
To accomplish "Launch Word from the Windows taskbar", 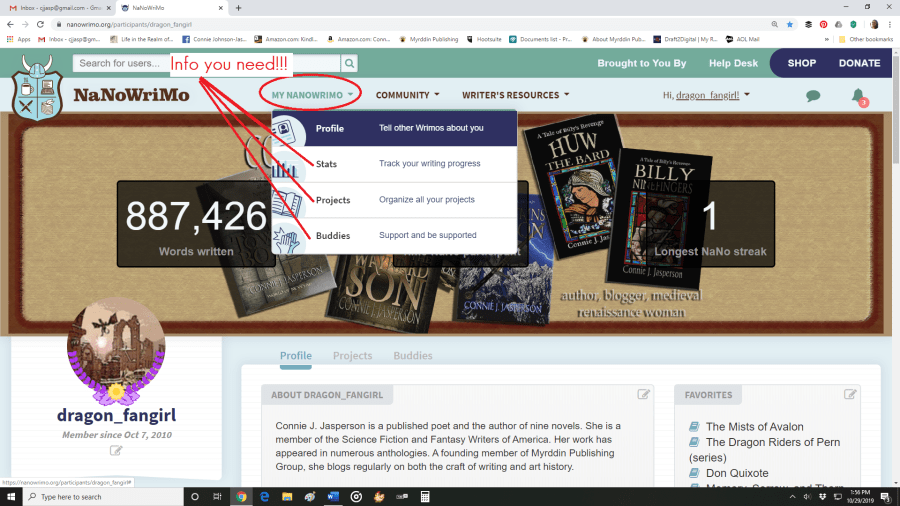I will (x=333, y=496).
